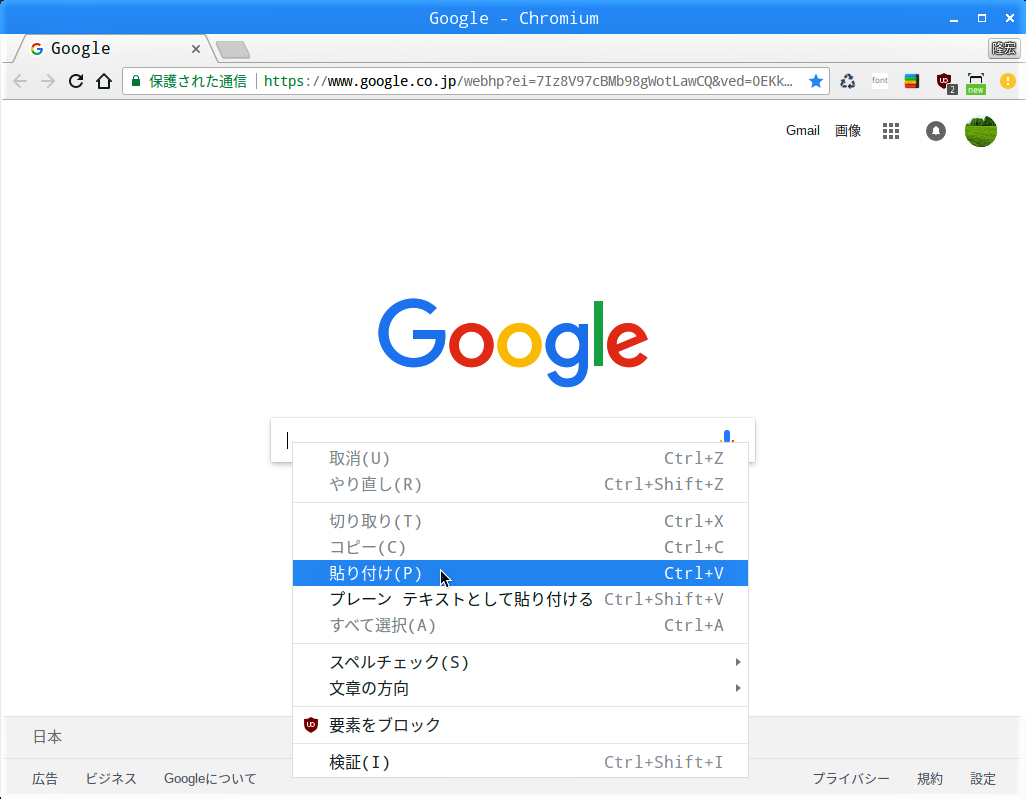
Task: Click the やり直し(R) menu entry
Action: 520,484
